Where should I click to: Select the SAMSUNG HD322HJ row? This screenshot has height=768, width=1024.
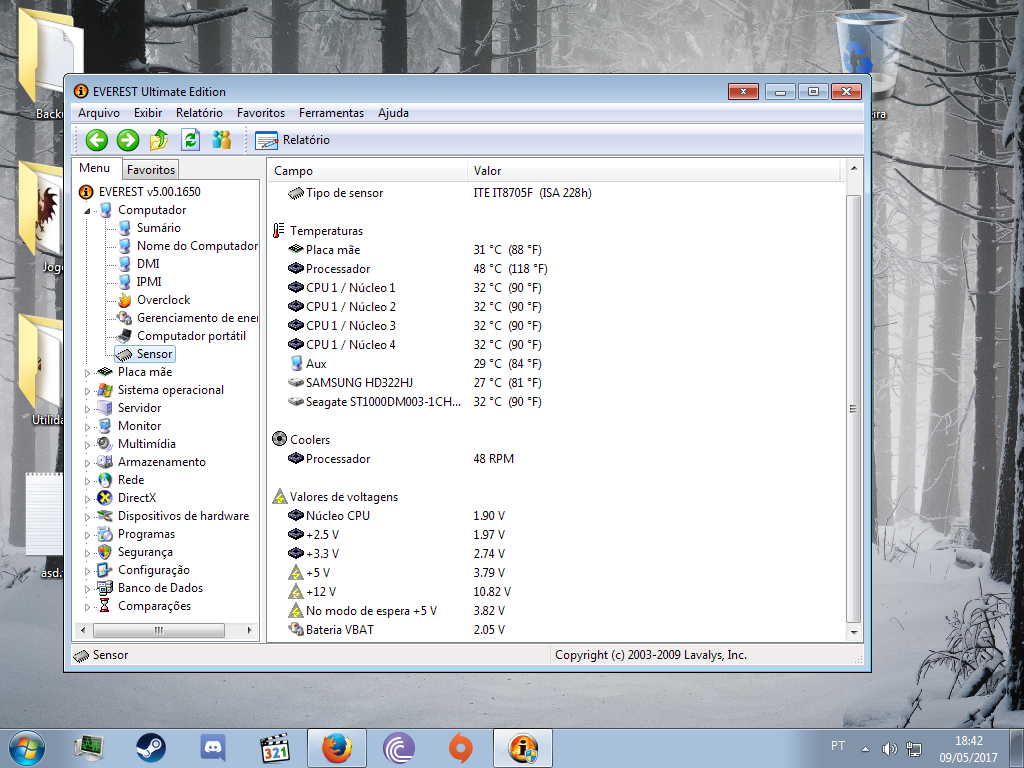click(556, 383)
